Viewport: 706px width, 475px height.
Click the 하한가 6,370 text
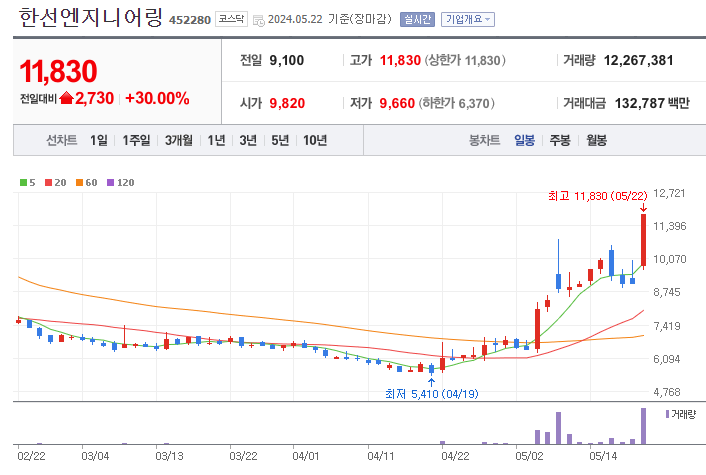457,104
